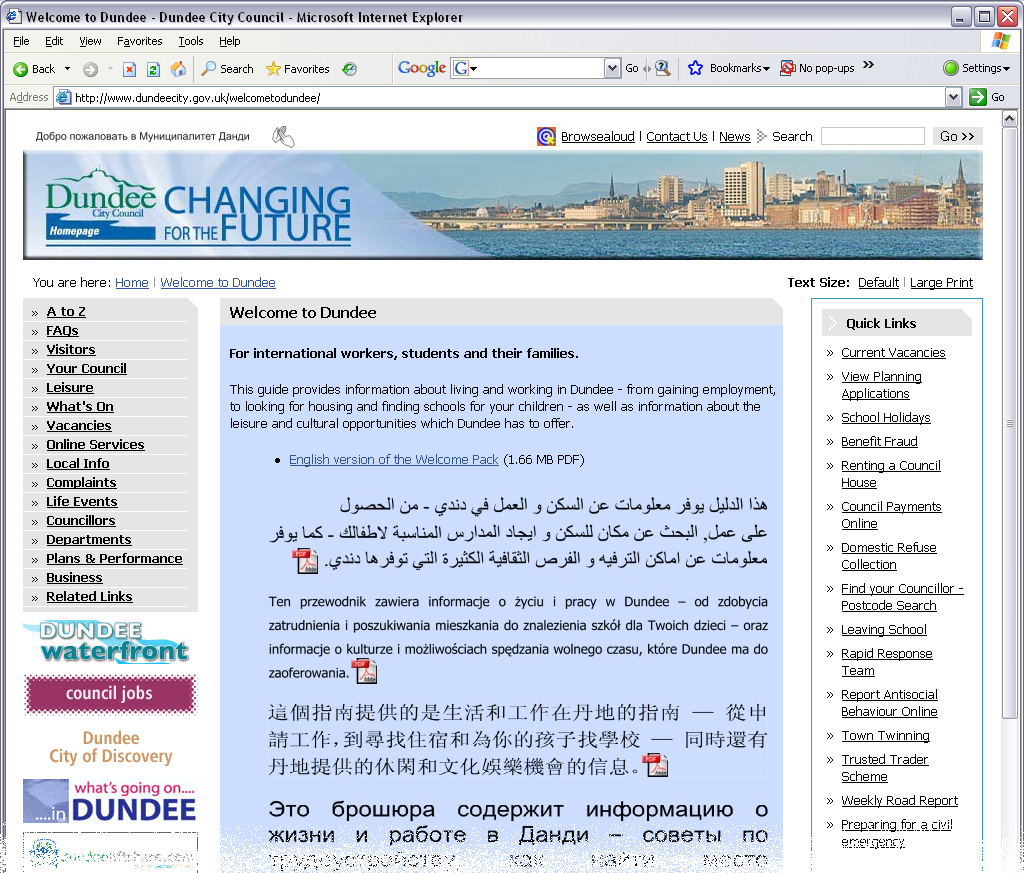Open the Weekly Road Report link
This screenshot has width=1024, height=873.
click(x=899, y=801)
